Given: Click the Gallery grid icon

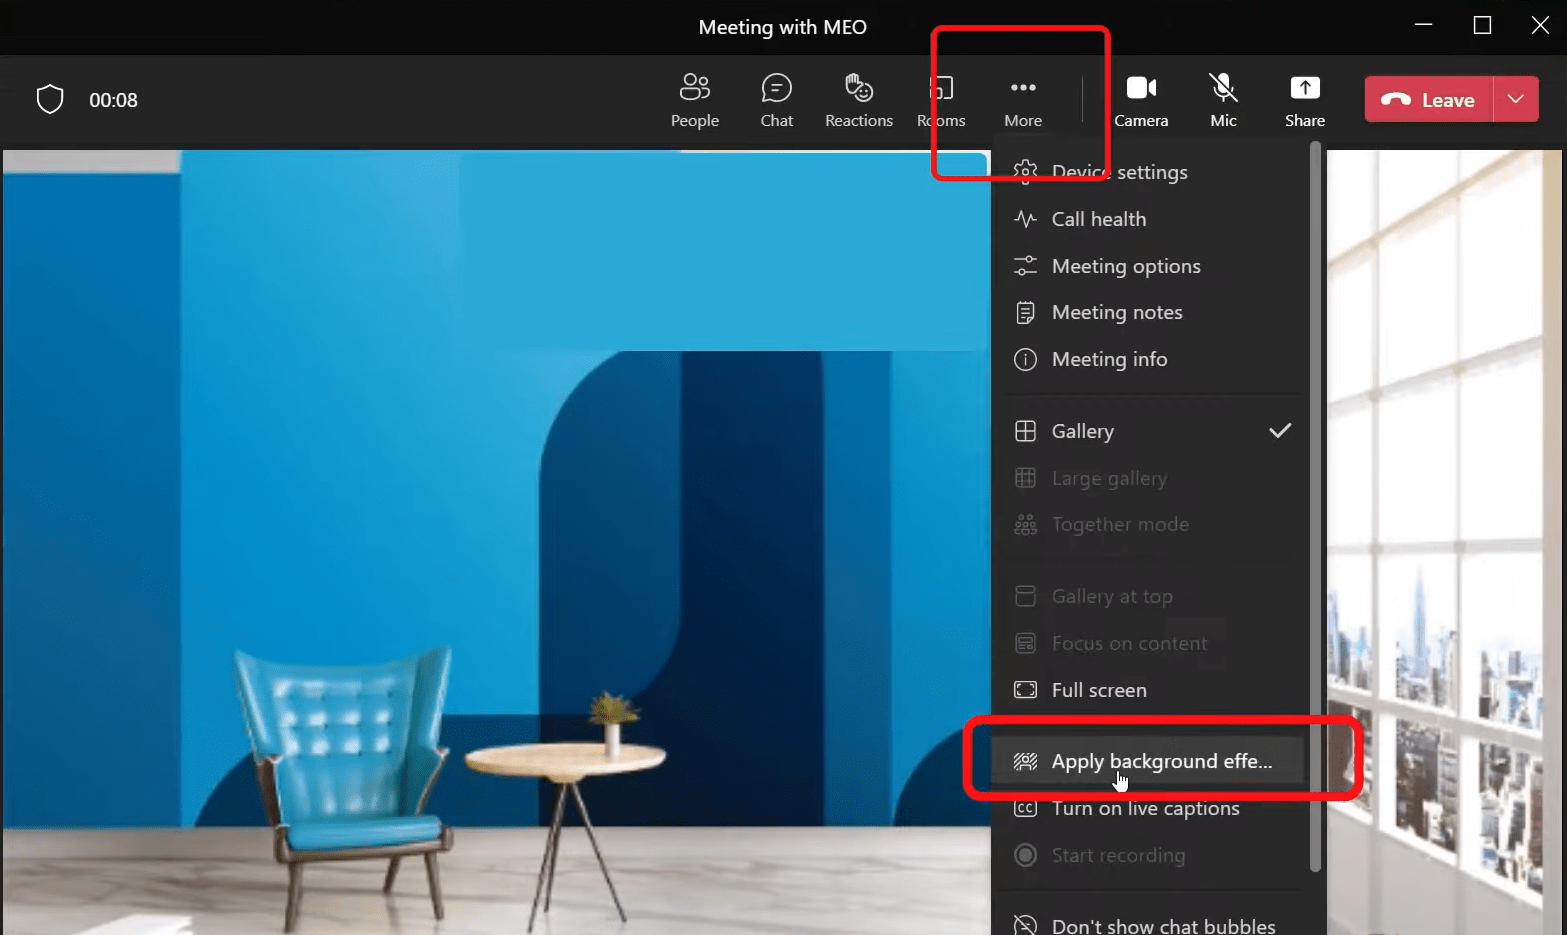Looking at the screenshot, I should pos(1025,431).
